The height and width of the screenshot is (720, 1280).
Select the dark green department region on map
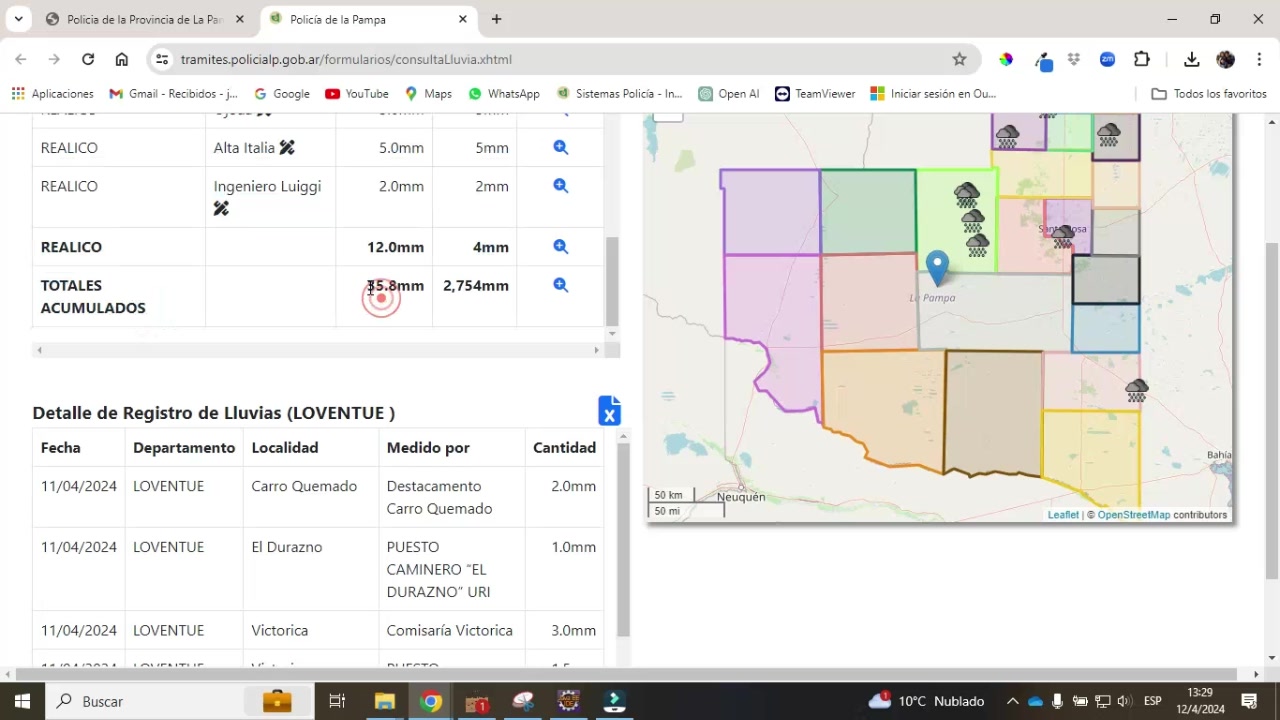point(867,211)
